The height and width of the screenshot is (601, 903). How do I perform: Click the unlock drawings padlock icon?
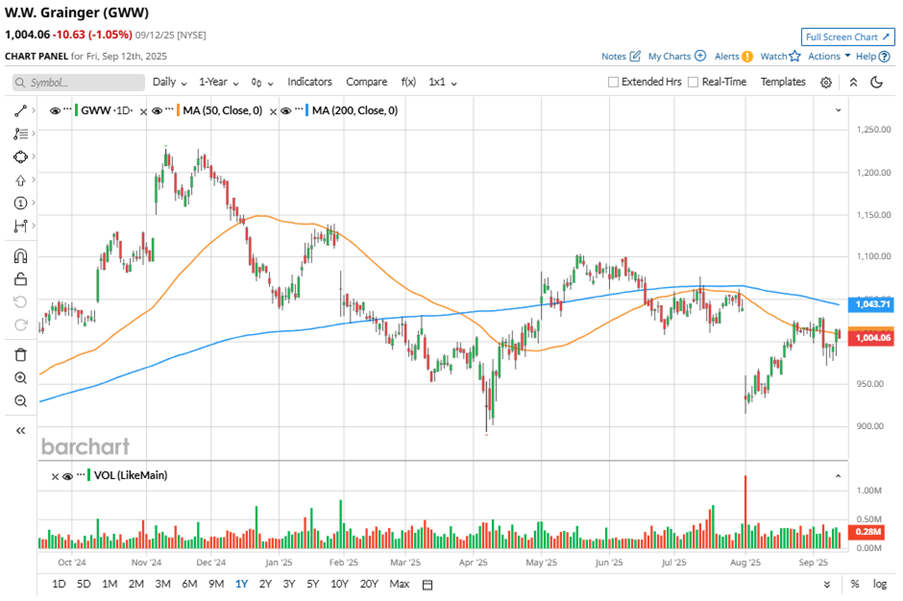tap(20, 279)
